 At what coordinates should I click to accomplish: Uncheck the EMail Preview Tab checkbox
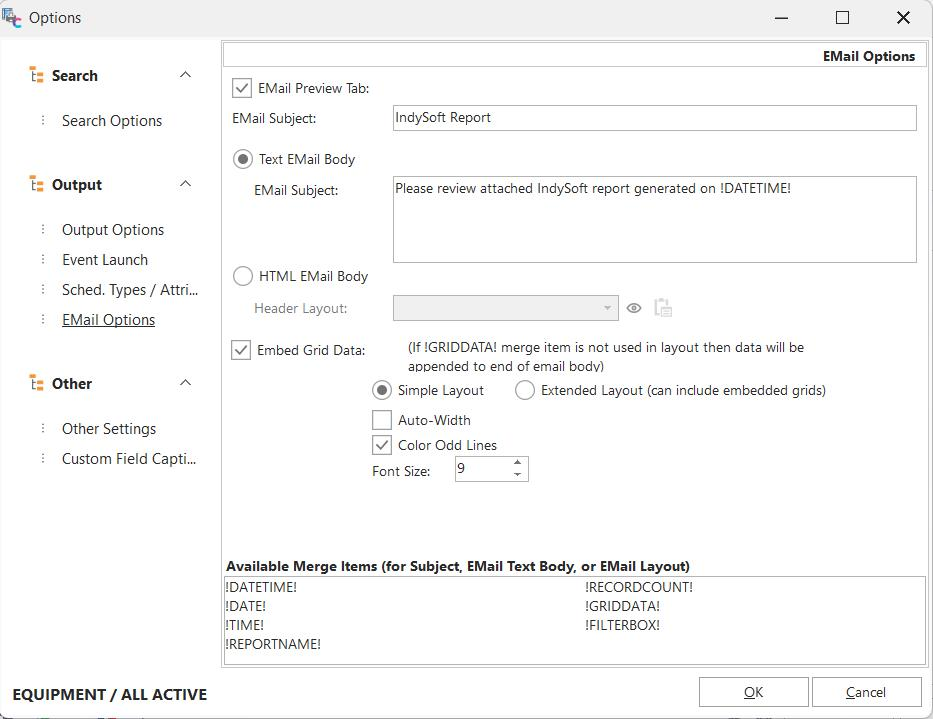[242, 88]
